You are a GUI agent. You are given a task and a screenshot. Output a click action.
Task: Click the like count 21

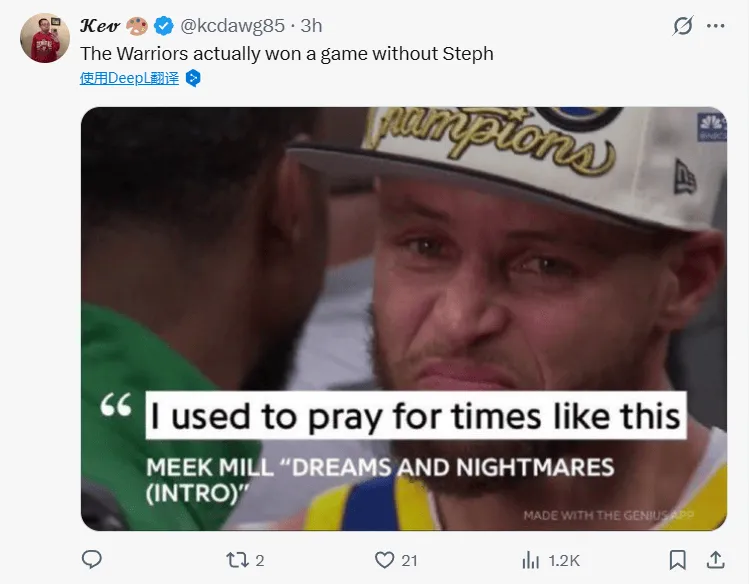(409, 560)
